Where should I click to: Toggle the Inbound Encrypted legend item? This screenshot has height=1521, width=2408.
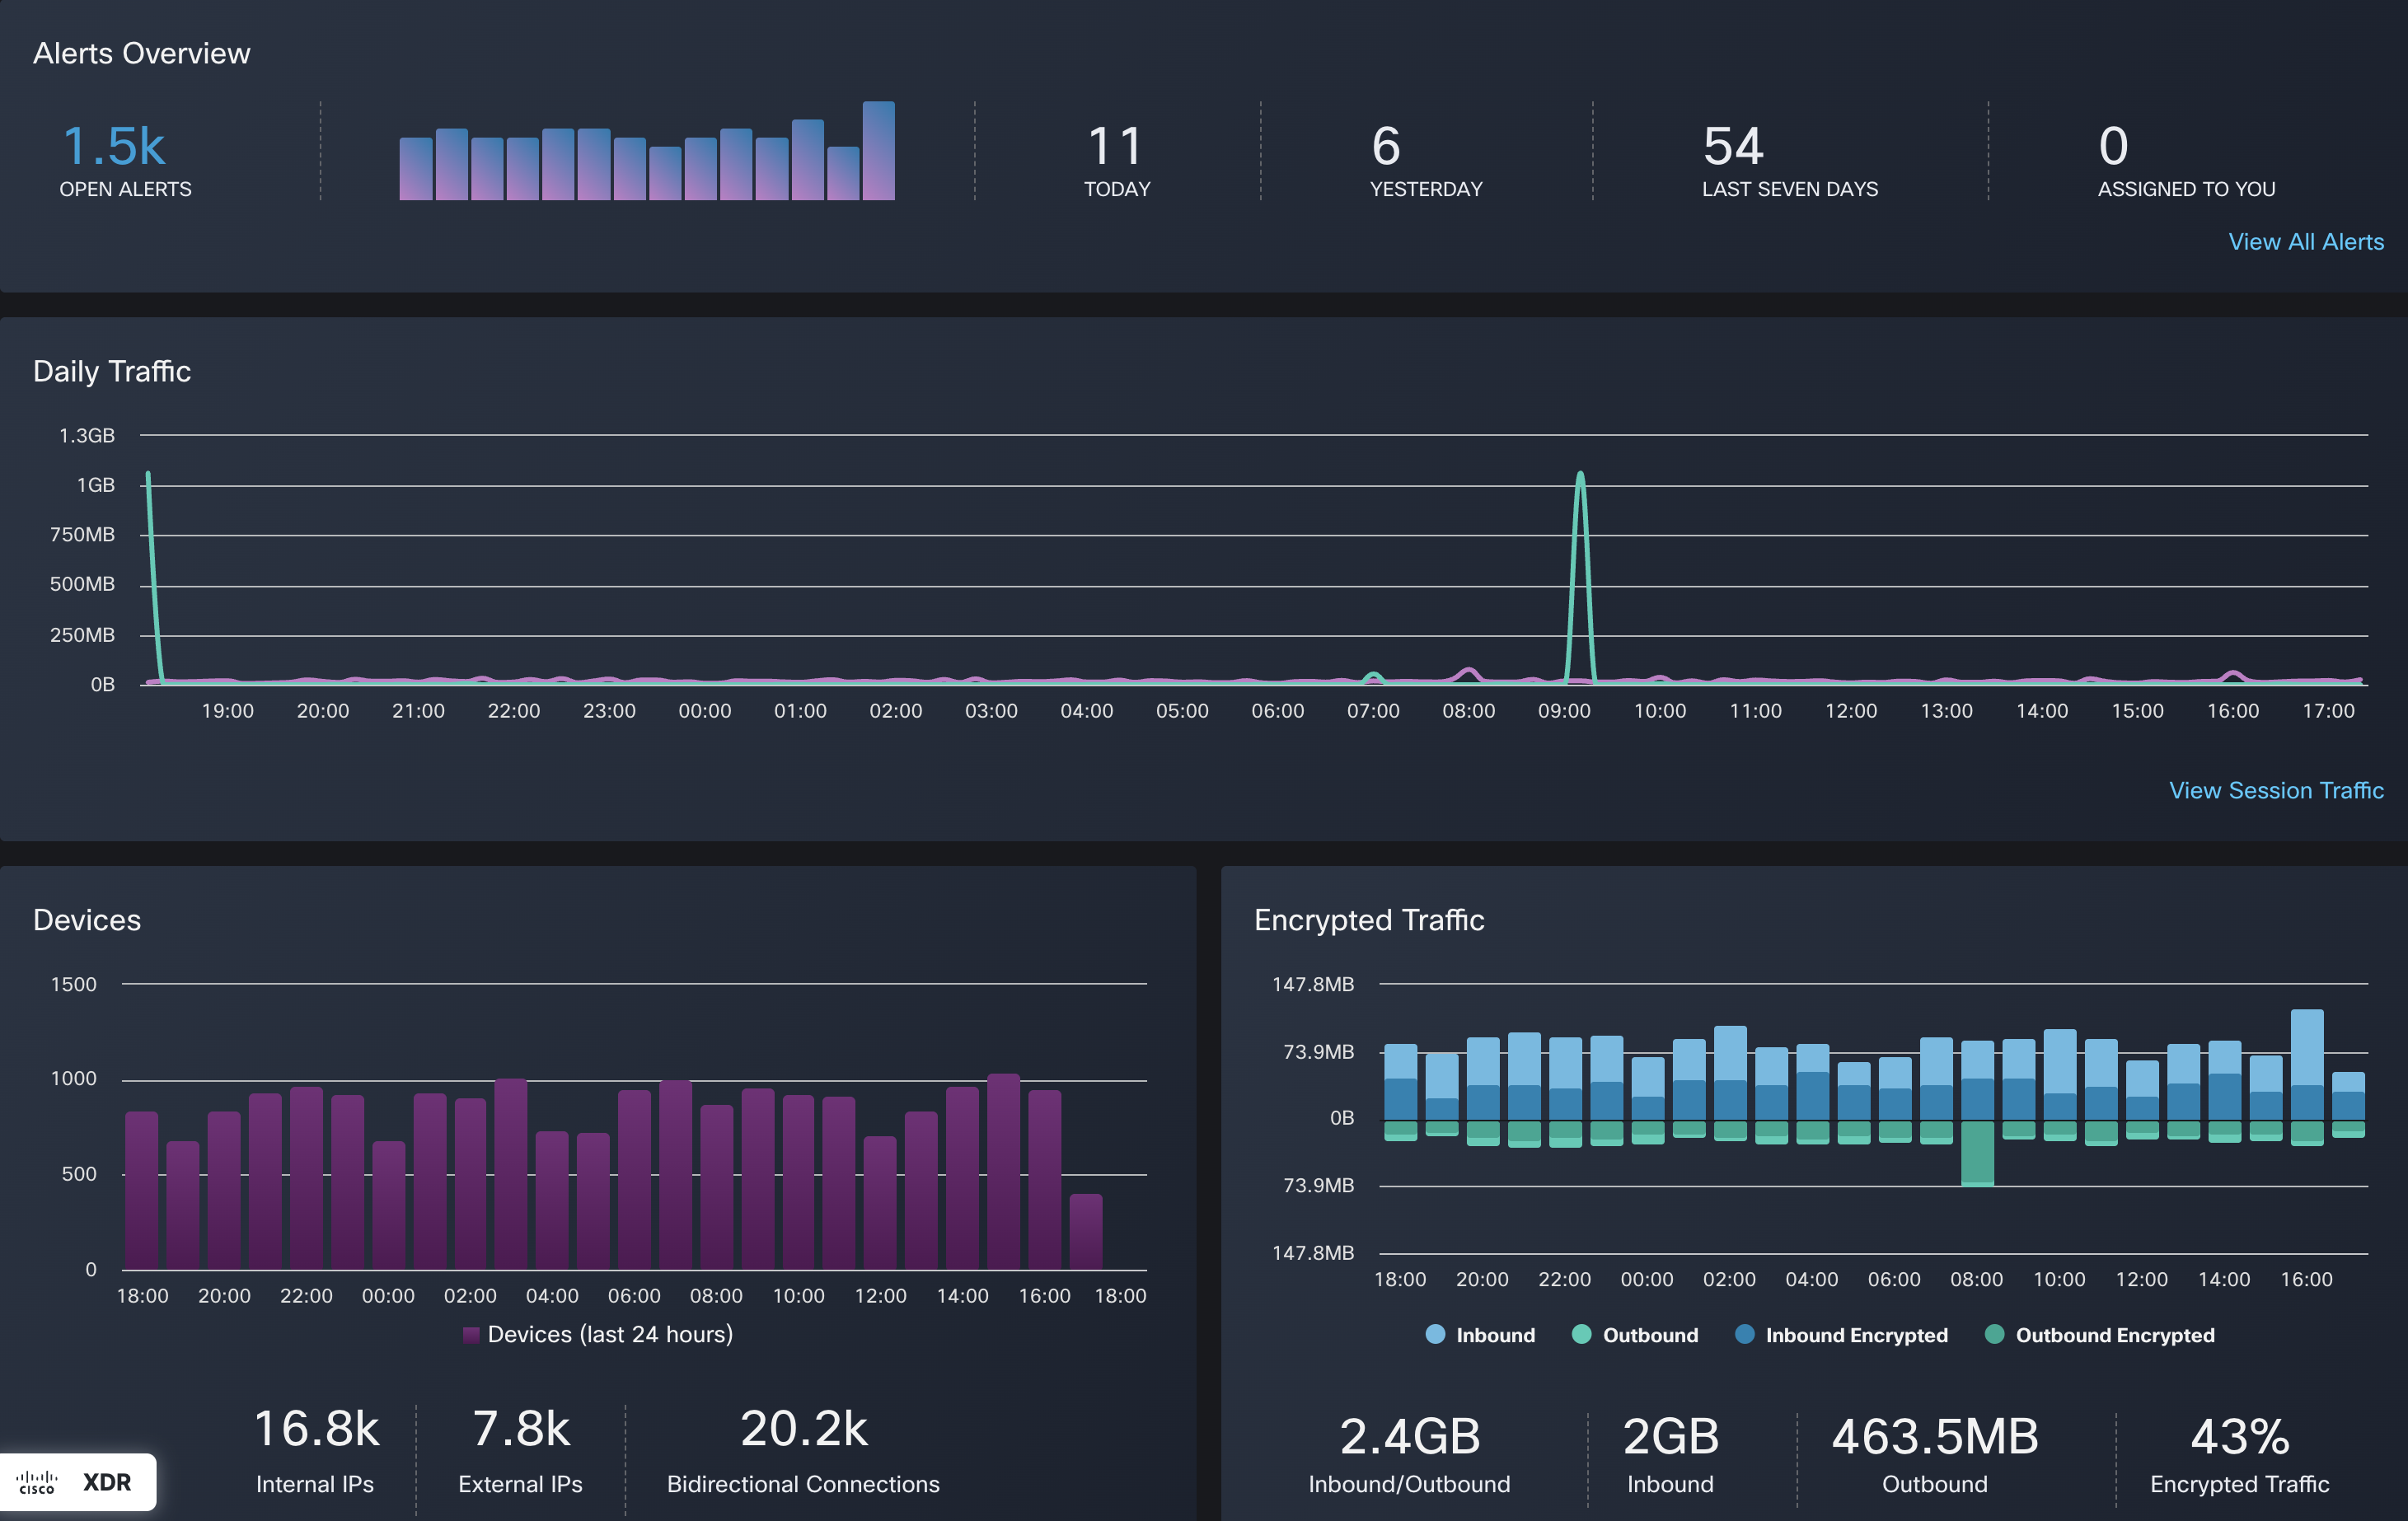pos(1856,1334)
